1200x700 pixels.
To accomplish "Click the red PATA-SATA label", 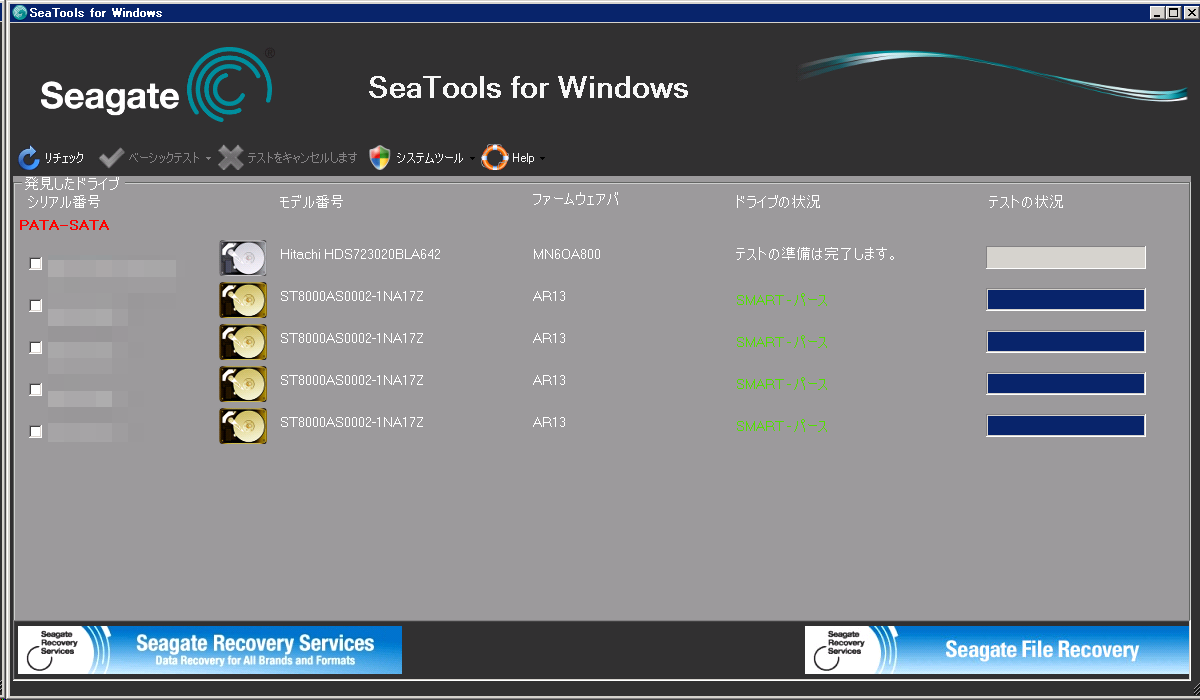I will click(64, 225).
